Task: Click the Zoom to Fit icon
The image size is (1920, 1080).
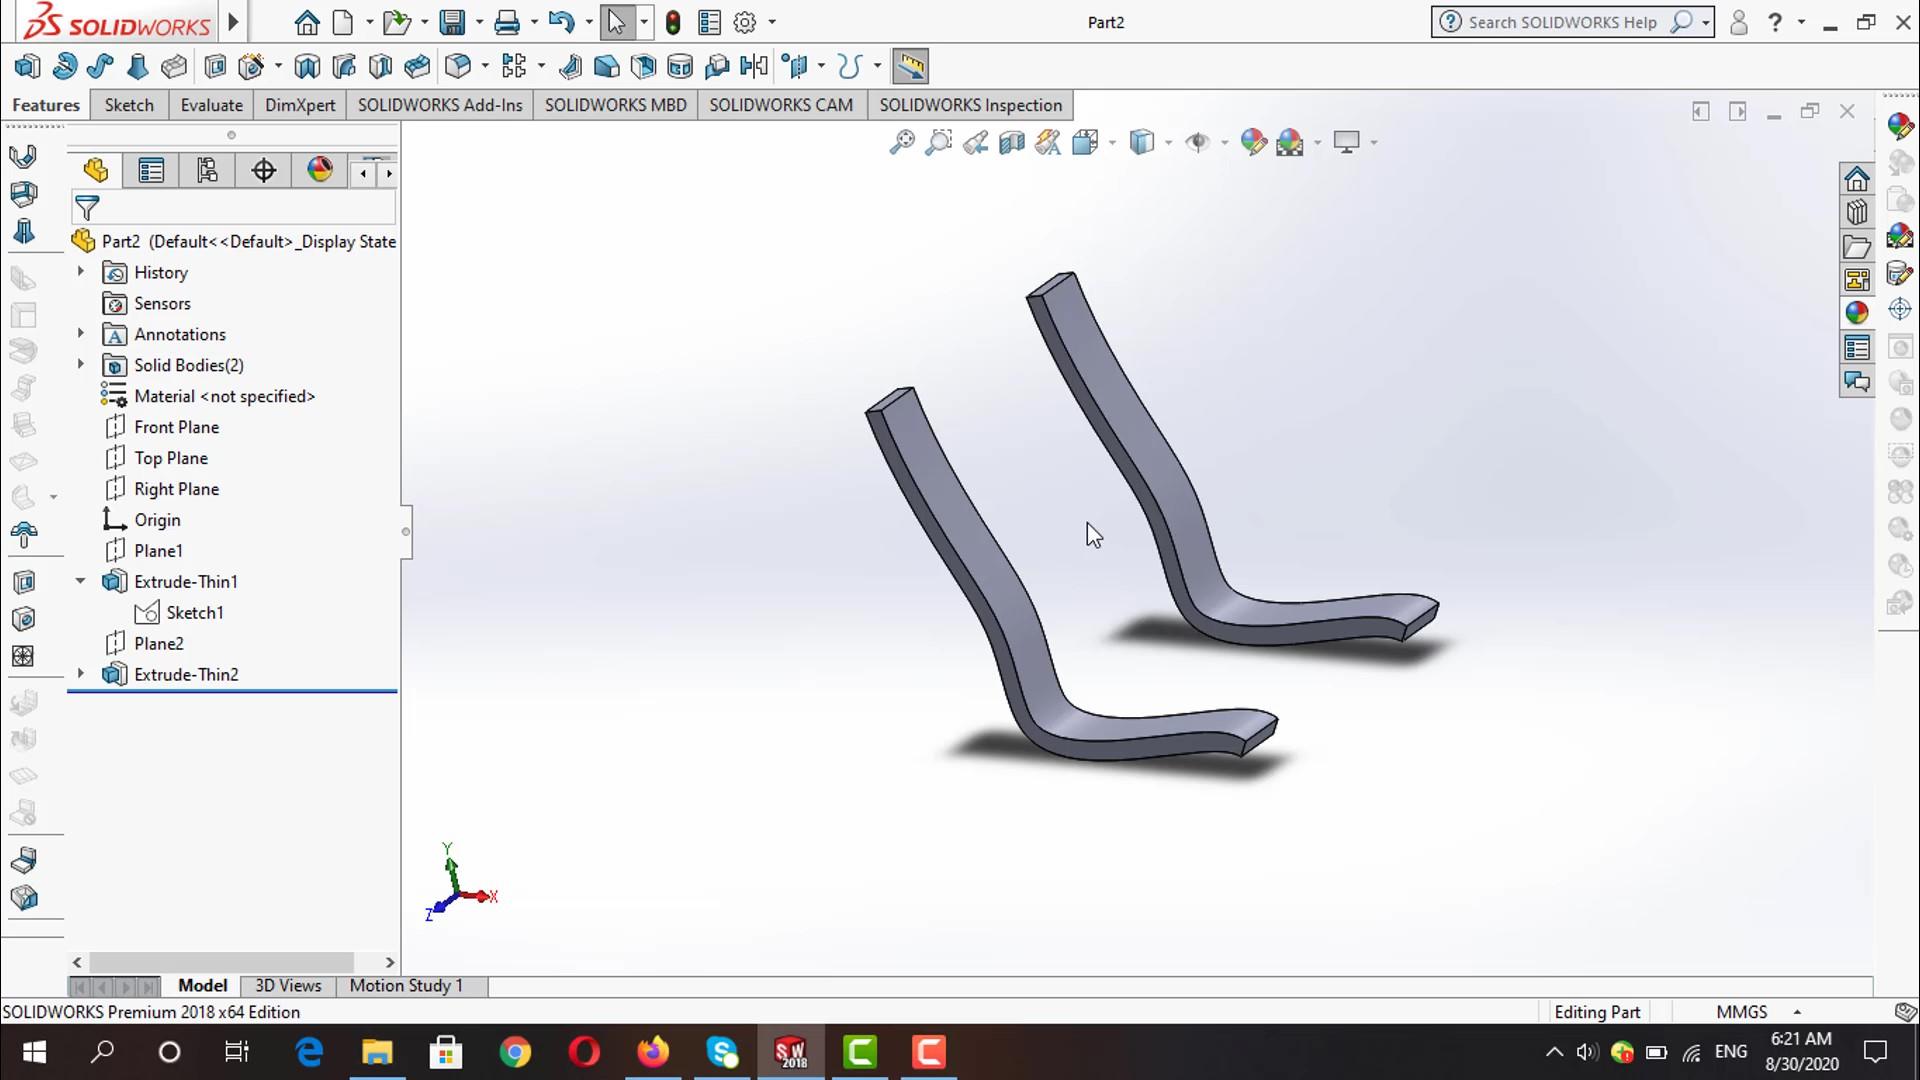Action: (902, 142)
